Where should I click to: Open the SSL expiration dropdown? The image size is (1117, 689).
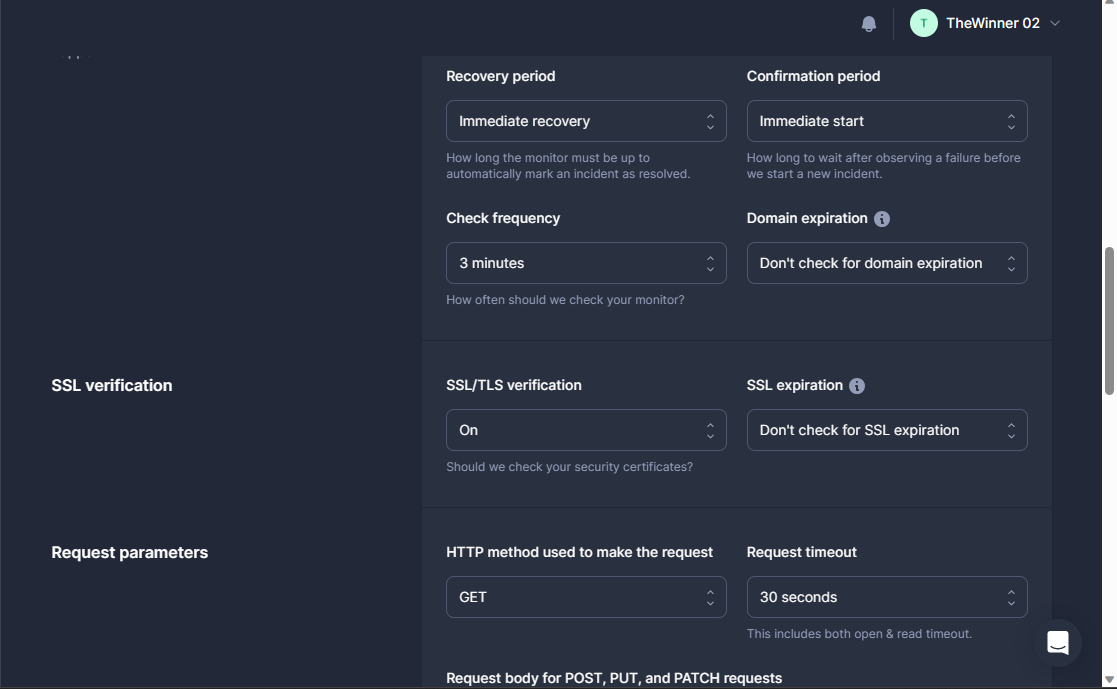(886, 430)
